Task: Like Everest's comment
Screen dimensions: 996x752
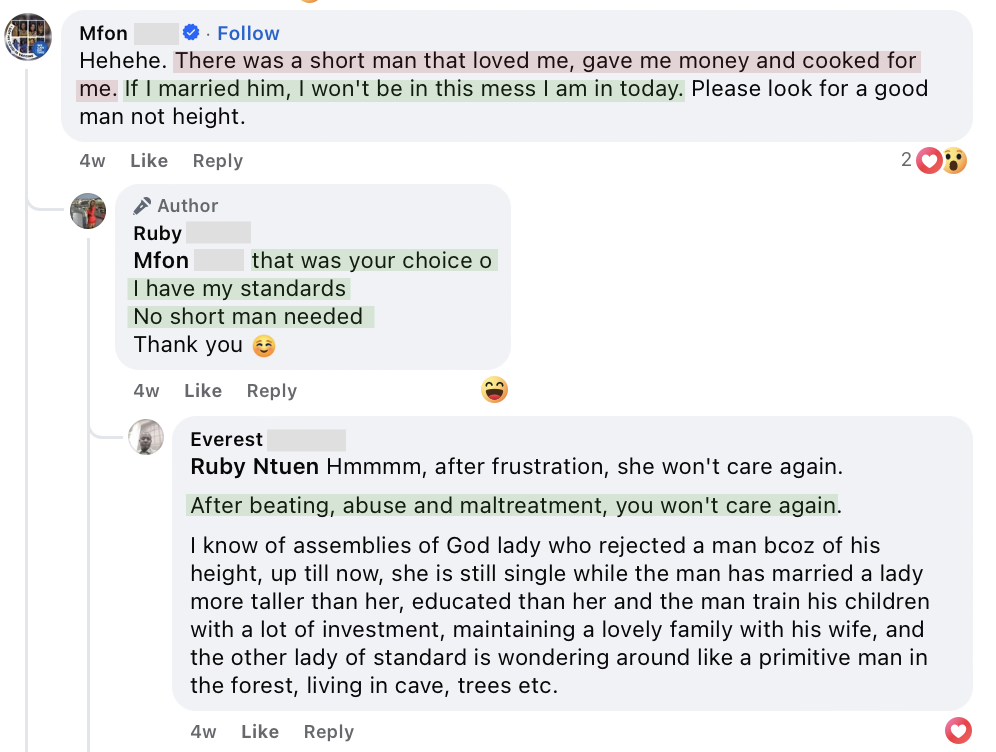Action: point(259,731)
